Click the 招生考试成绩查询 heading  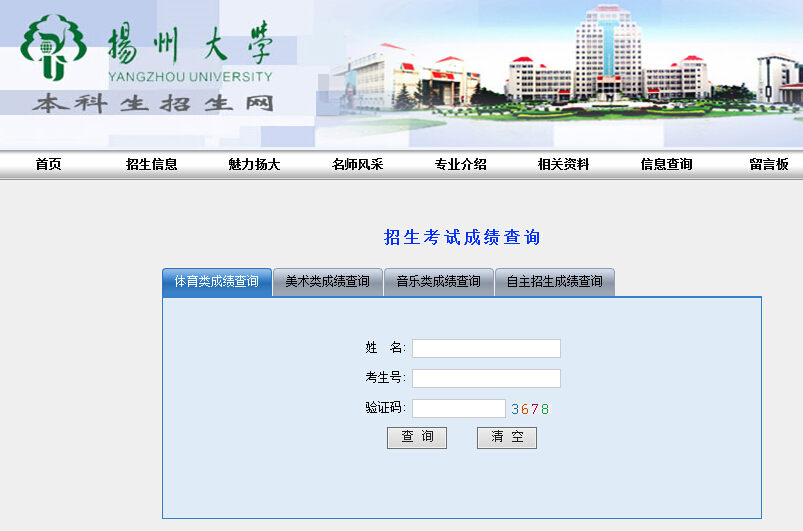tap(462, 237)
